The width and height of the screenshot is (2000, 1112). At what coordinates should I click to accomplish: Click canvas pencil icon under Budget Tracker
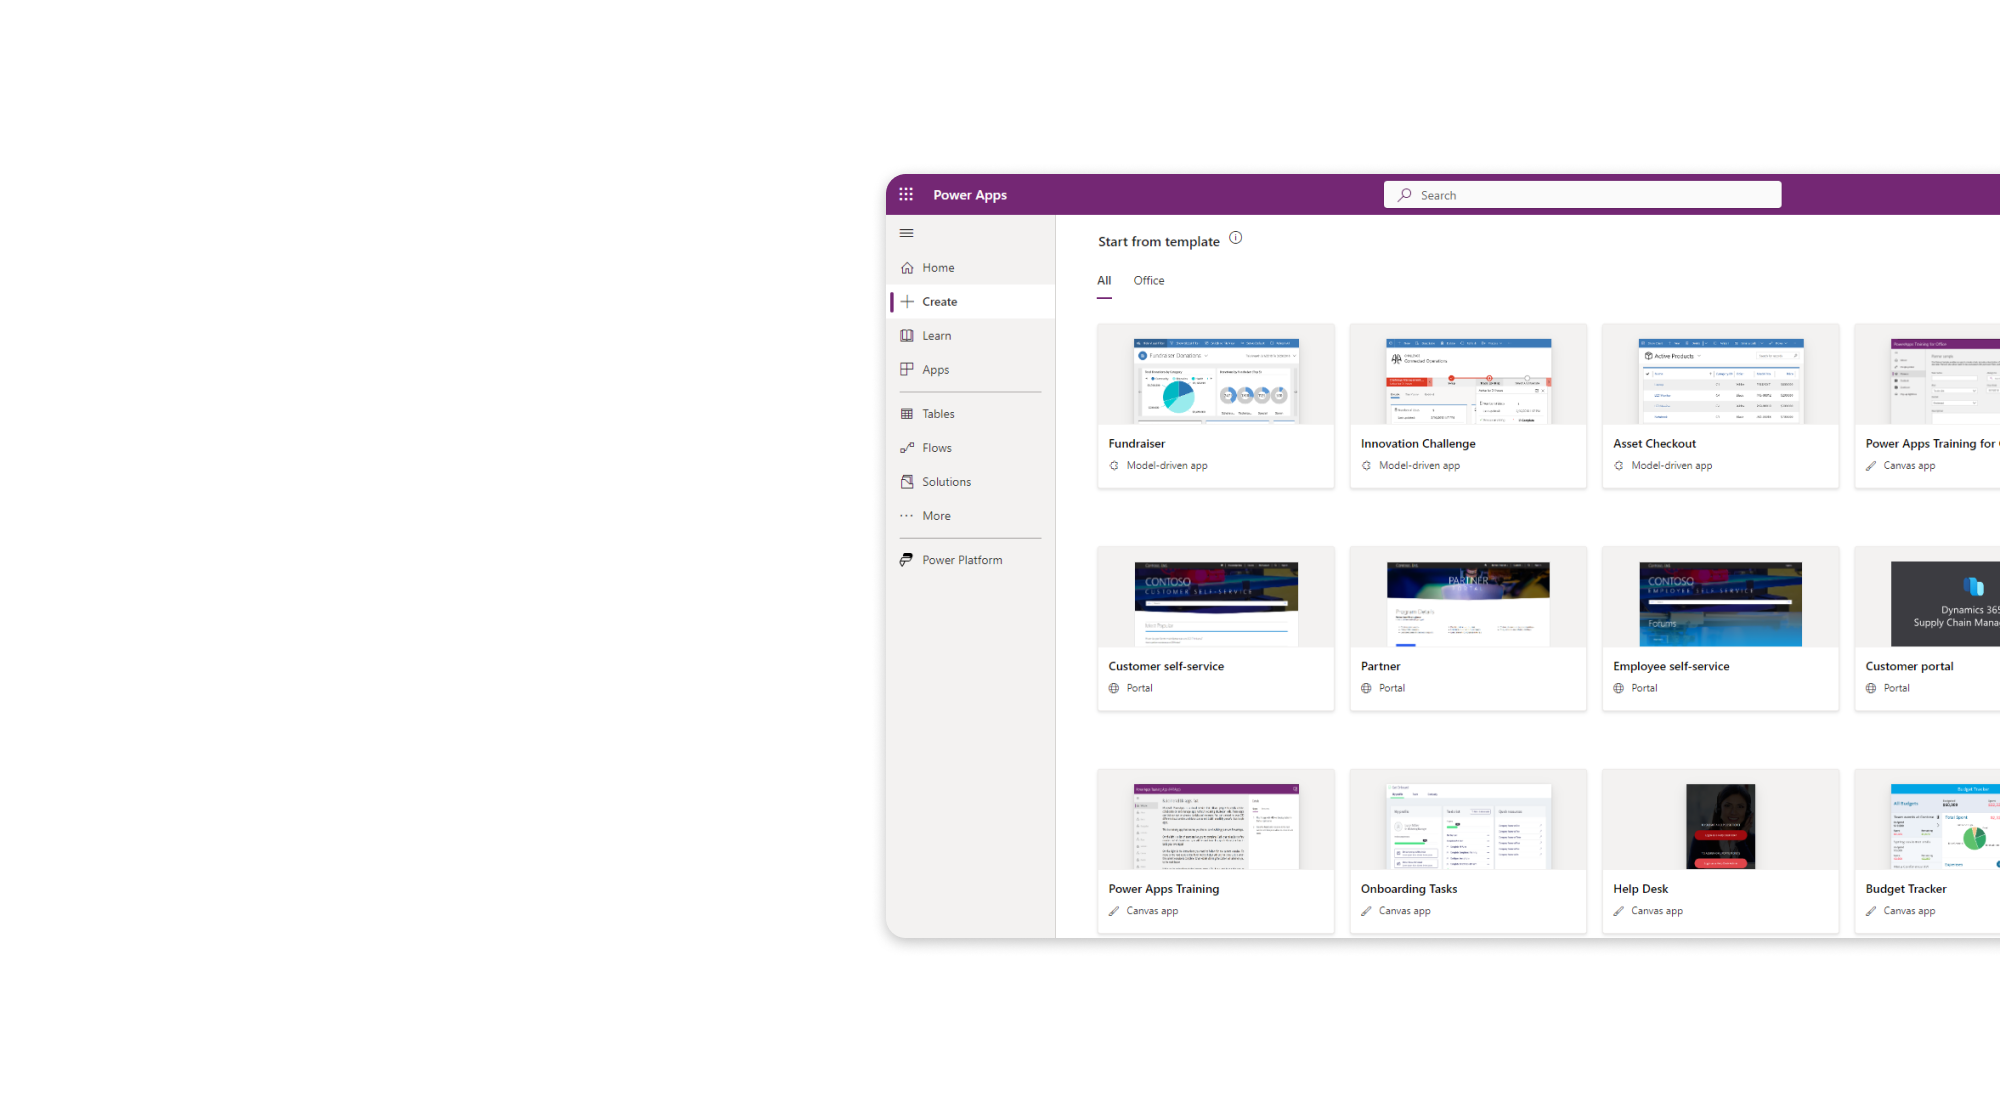coord(1871,911)
